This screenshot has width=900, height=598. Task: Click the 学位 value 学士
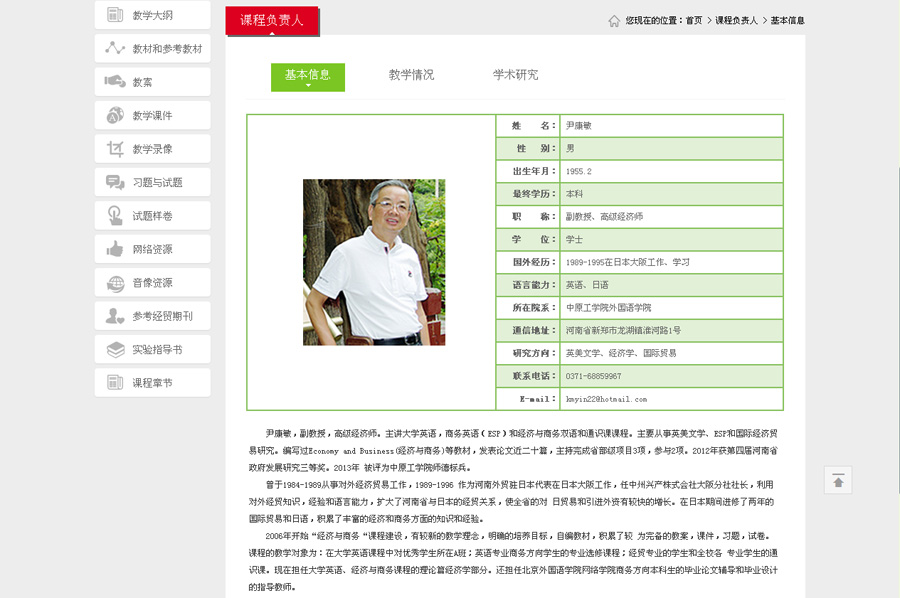574,239
